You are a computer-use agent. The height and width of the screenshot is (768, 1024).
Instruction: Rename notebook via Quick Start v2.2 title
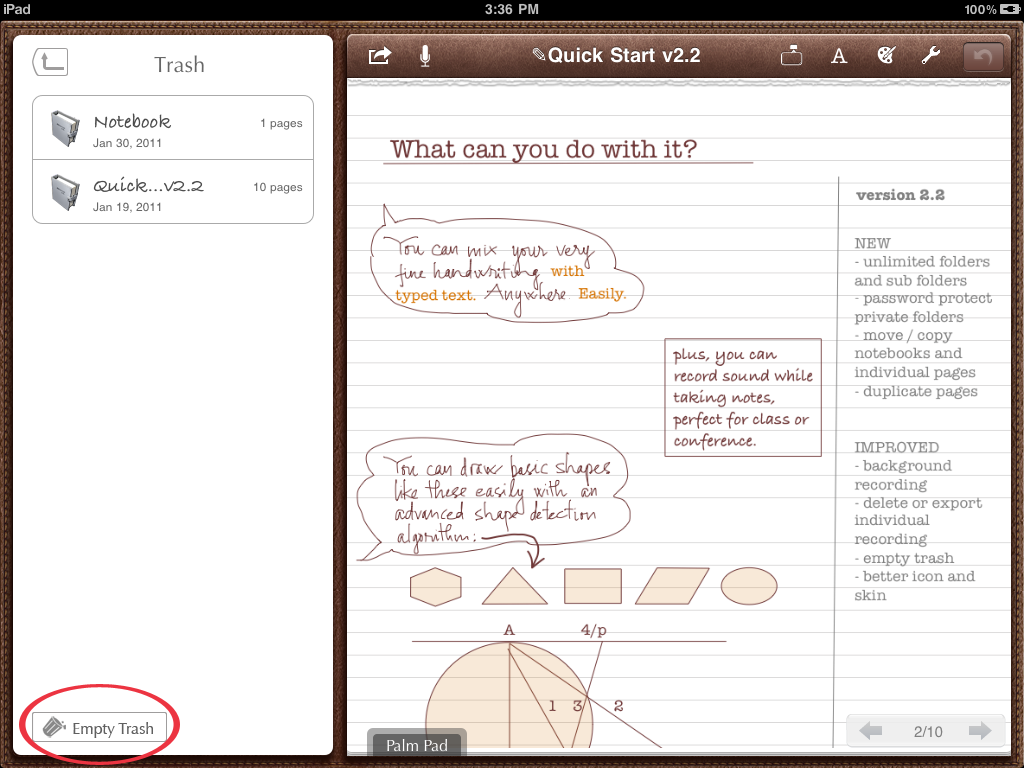pos(616,56)
